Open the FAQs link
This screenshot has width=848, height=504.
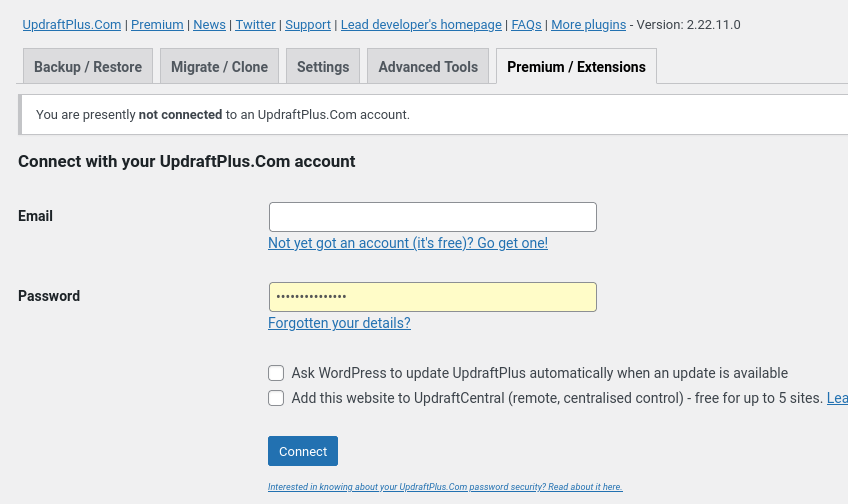526,24
